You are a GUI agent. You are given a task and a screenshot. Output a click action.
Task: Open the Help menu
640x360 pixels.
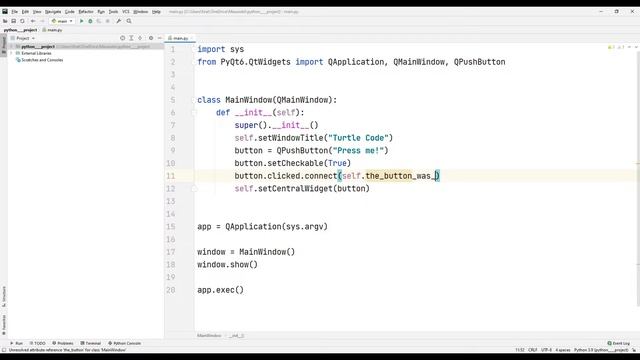point(156,12)
